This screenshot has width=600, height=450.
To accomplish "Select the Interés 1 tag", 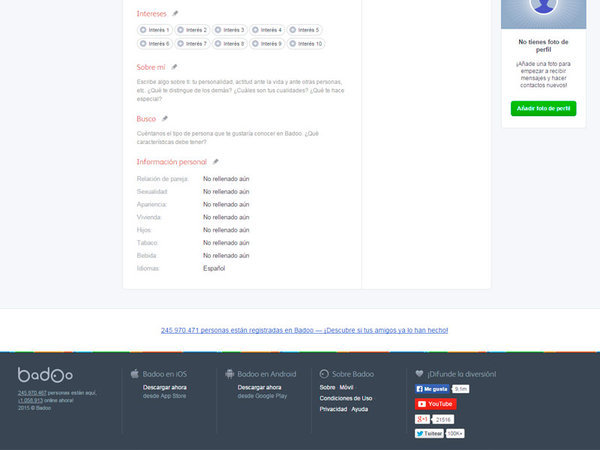I will pyautogui.click(x=155, y=30).
